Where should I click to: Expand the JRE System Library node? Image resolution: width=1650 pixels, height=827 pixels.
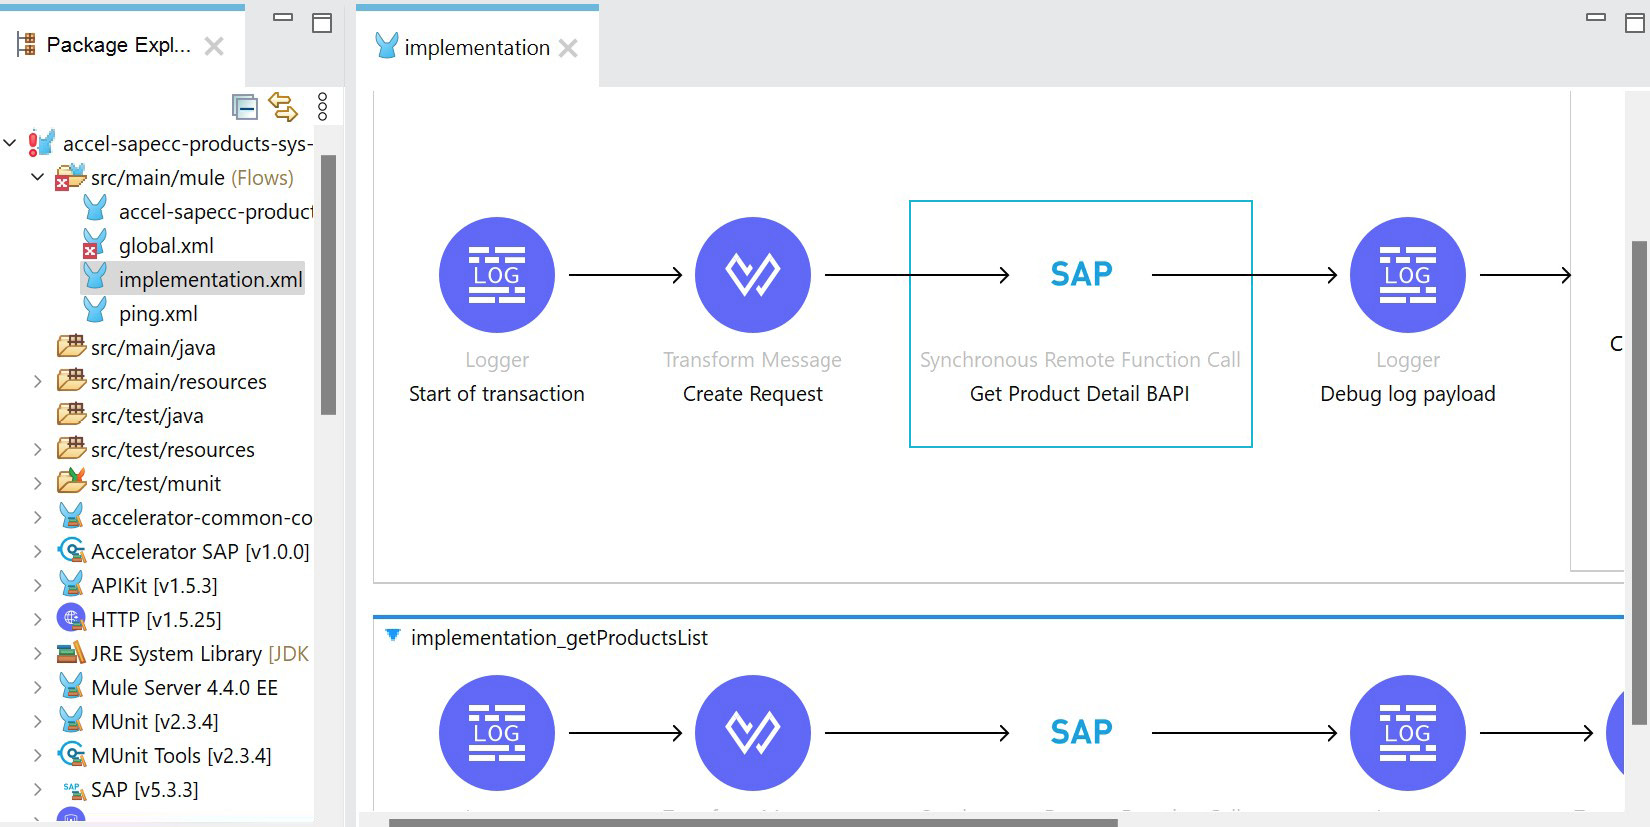(38, 653)
